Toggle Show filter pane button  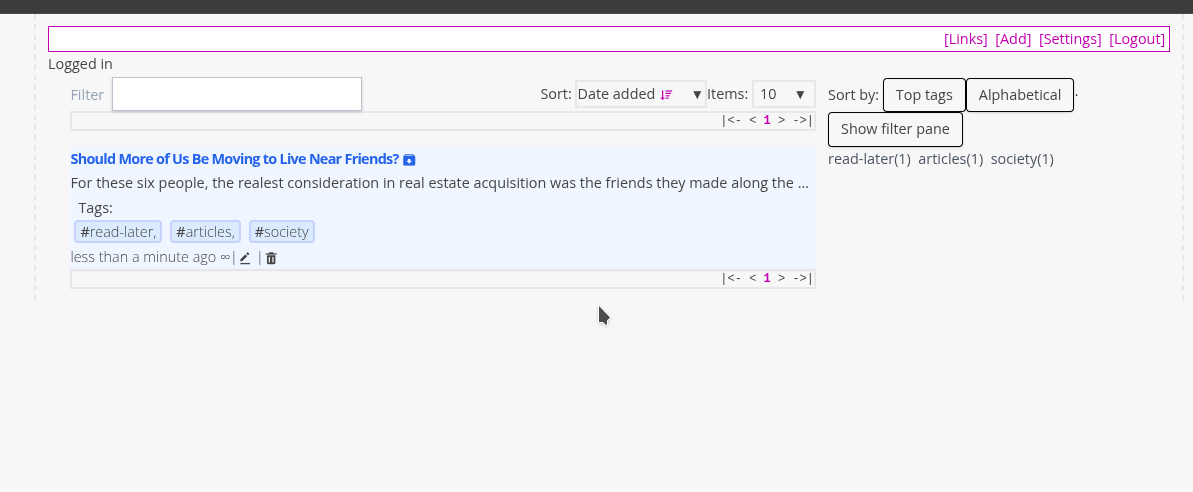(x=895, y=129)
